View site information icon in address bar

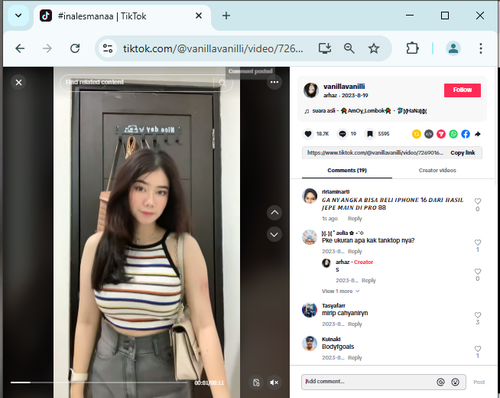tap(108, 49)
